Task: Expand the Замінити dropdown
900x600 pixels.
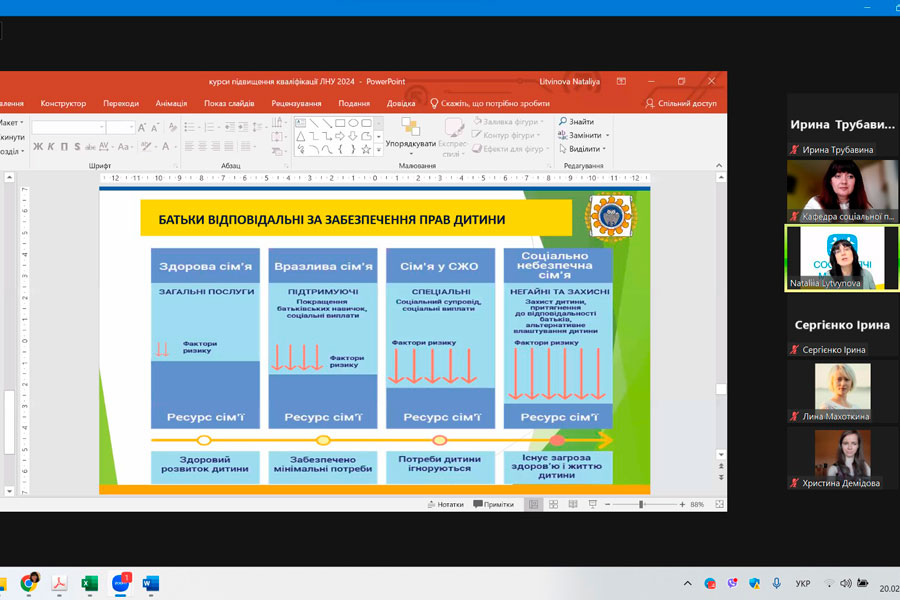Action: (x=607, y=135)
